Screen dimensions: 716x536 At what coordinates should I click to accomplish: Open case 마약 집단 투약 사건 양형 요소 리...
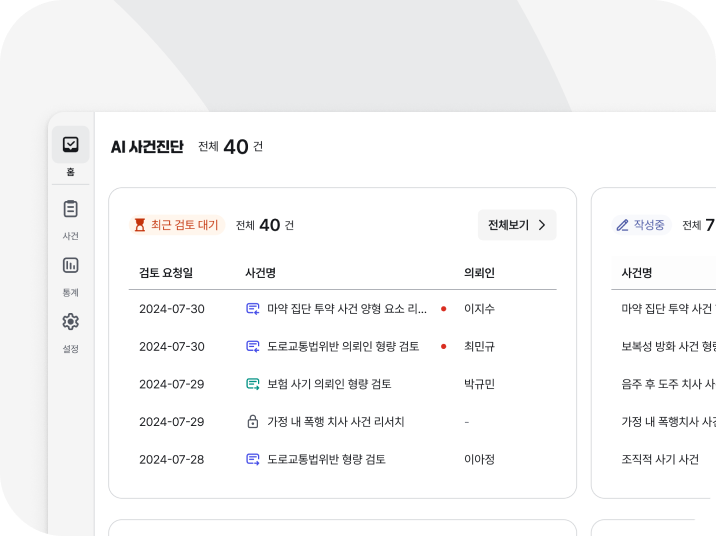pyautogui.click(x=347, y=309)
